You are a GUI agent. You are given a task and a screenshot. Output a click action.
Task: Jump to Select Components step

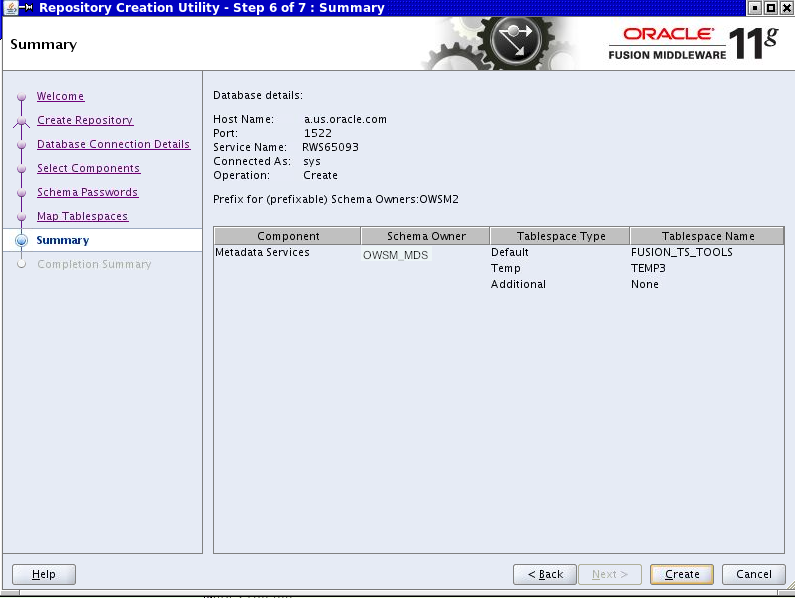(x=88, y=168)
